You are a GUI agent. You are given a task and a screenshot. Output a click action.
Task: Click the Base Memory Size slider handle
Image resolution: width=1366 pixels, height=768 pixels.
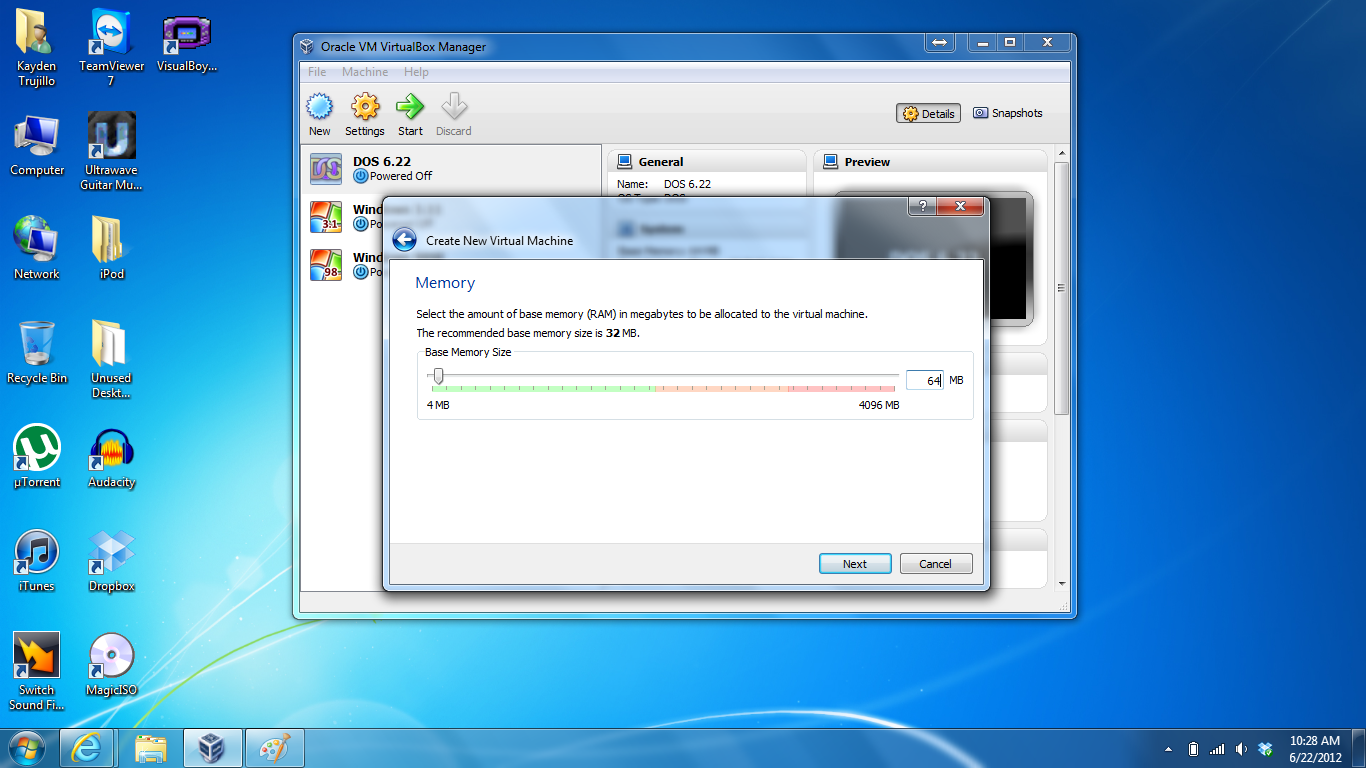coord(438,376)
